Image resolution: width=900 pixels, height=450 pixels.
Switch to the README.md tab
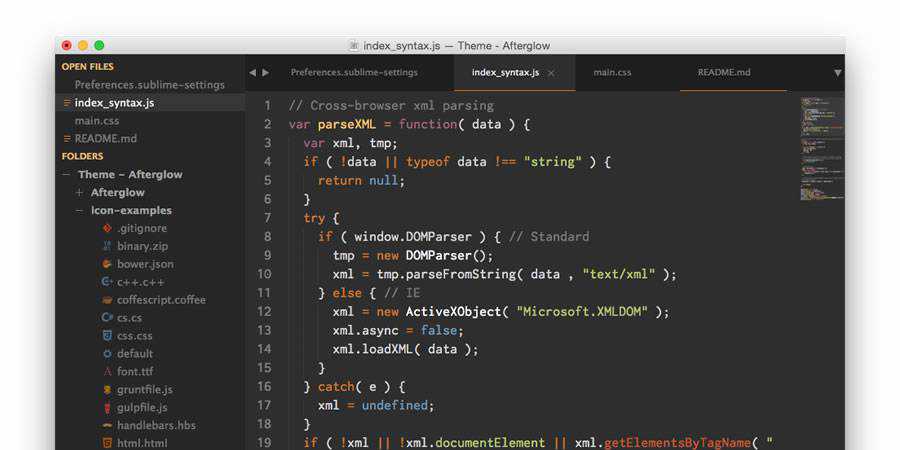[723, 73]
